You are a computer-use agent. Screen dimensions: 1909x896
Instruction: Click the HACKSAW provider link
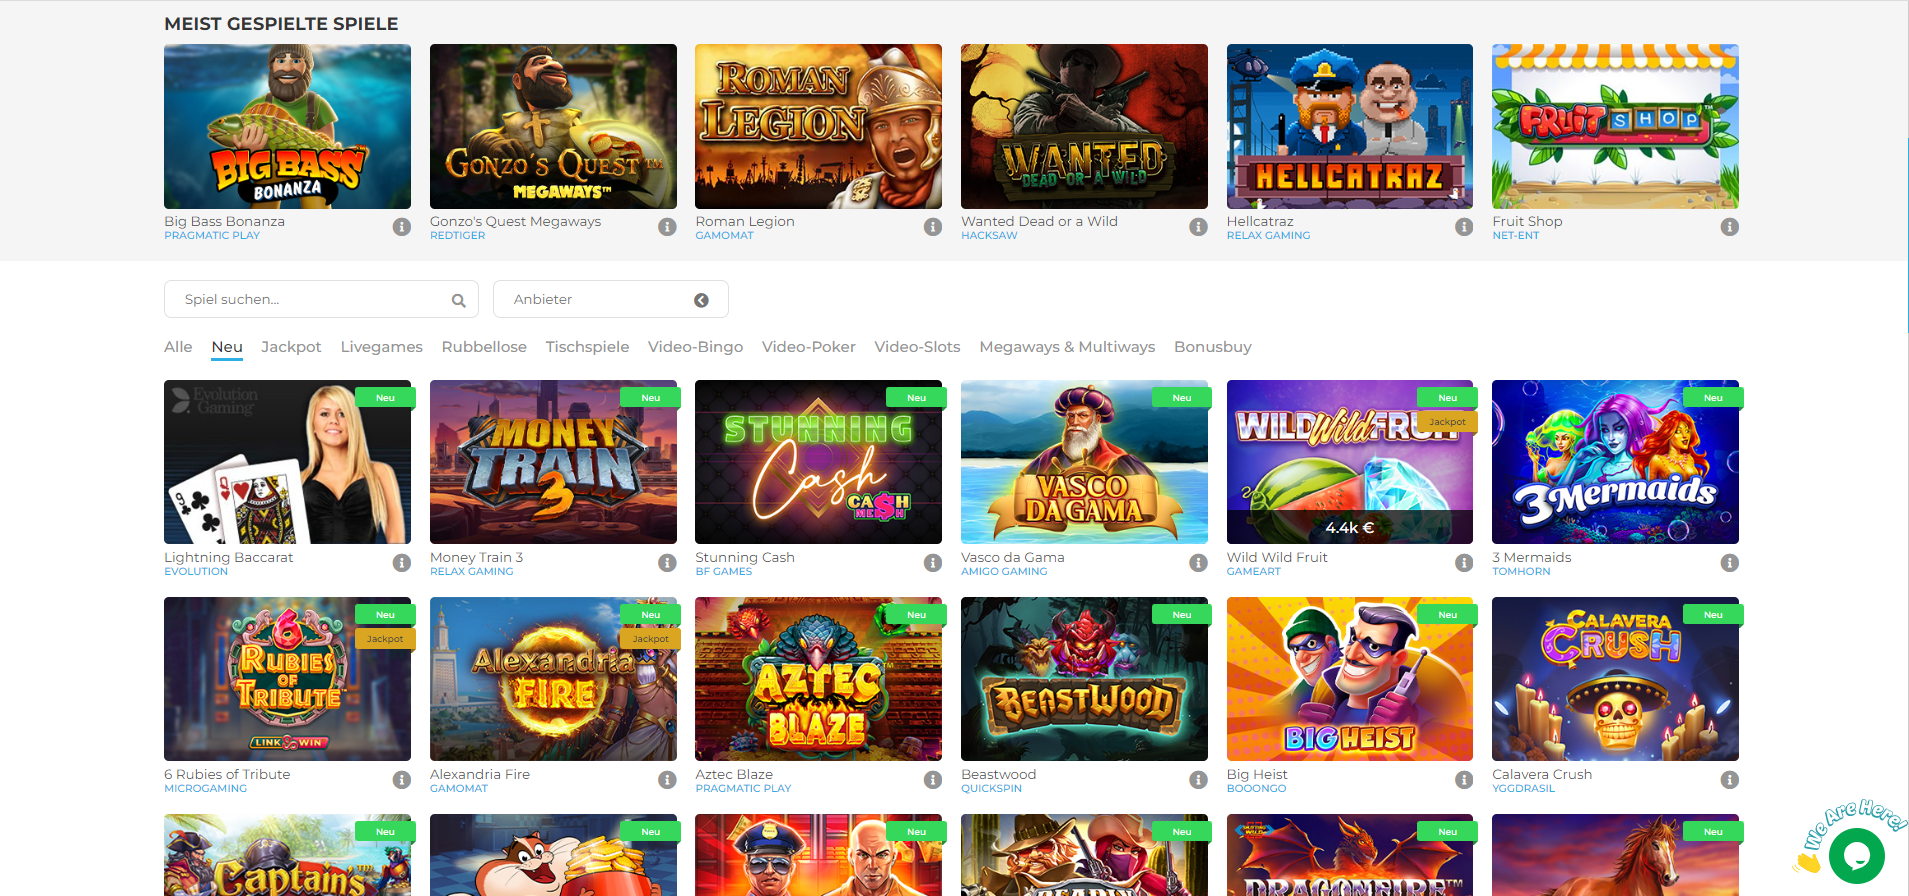click(x=989, y=236)
